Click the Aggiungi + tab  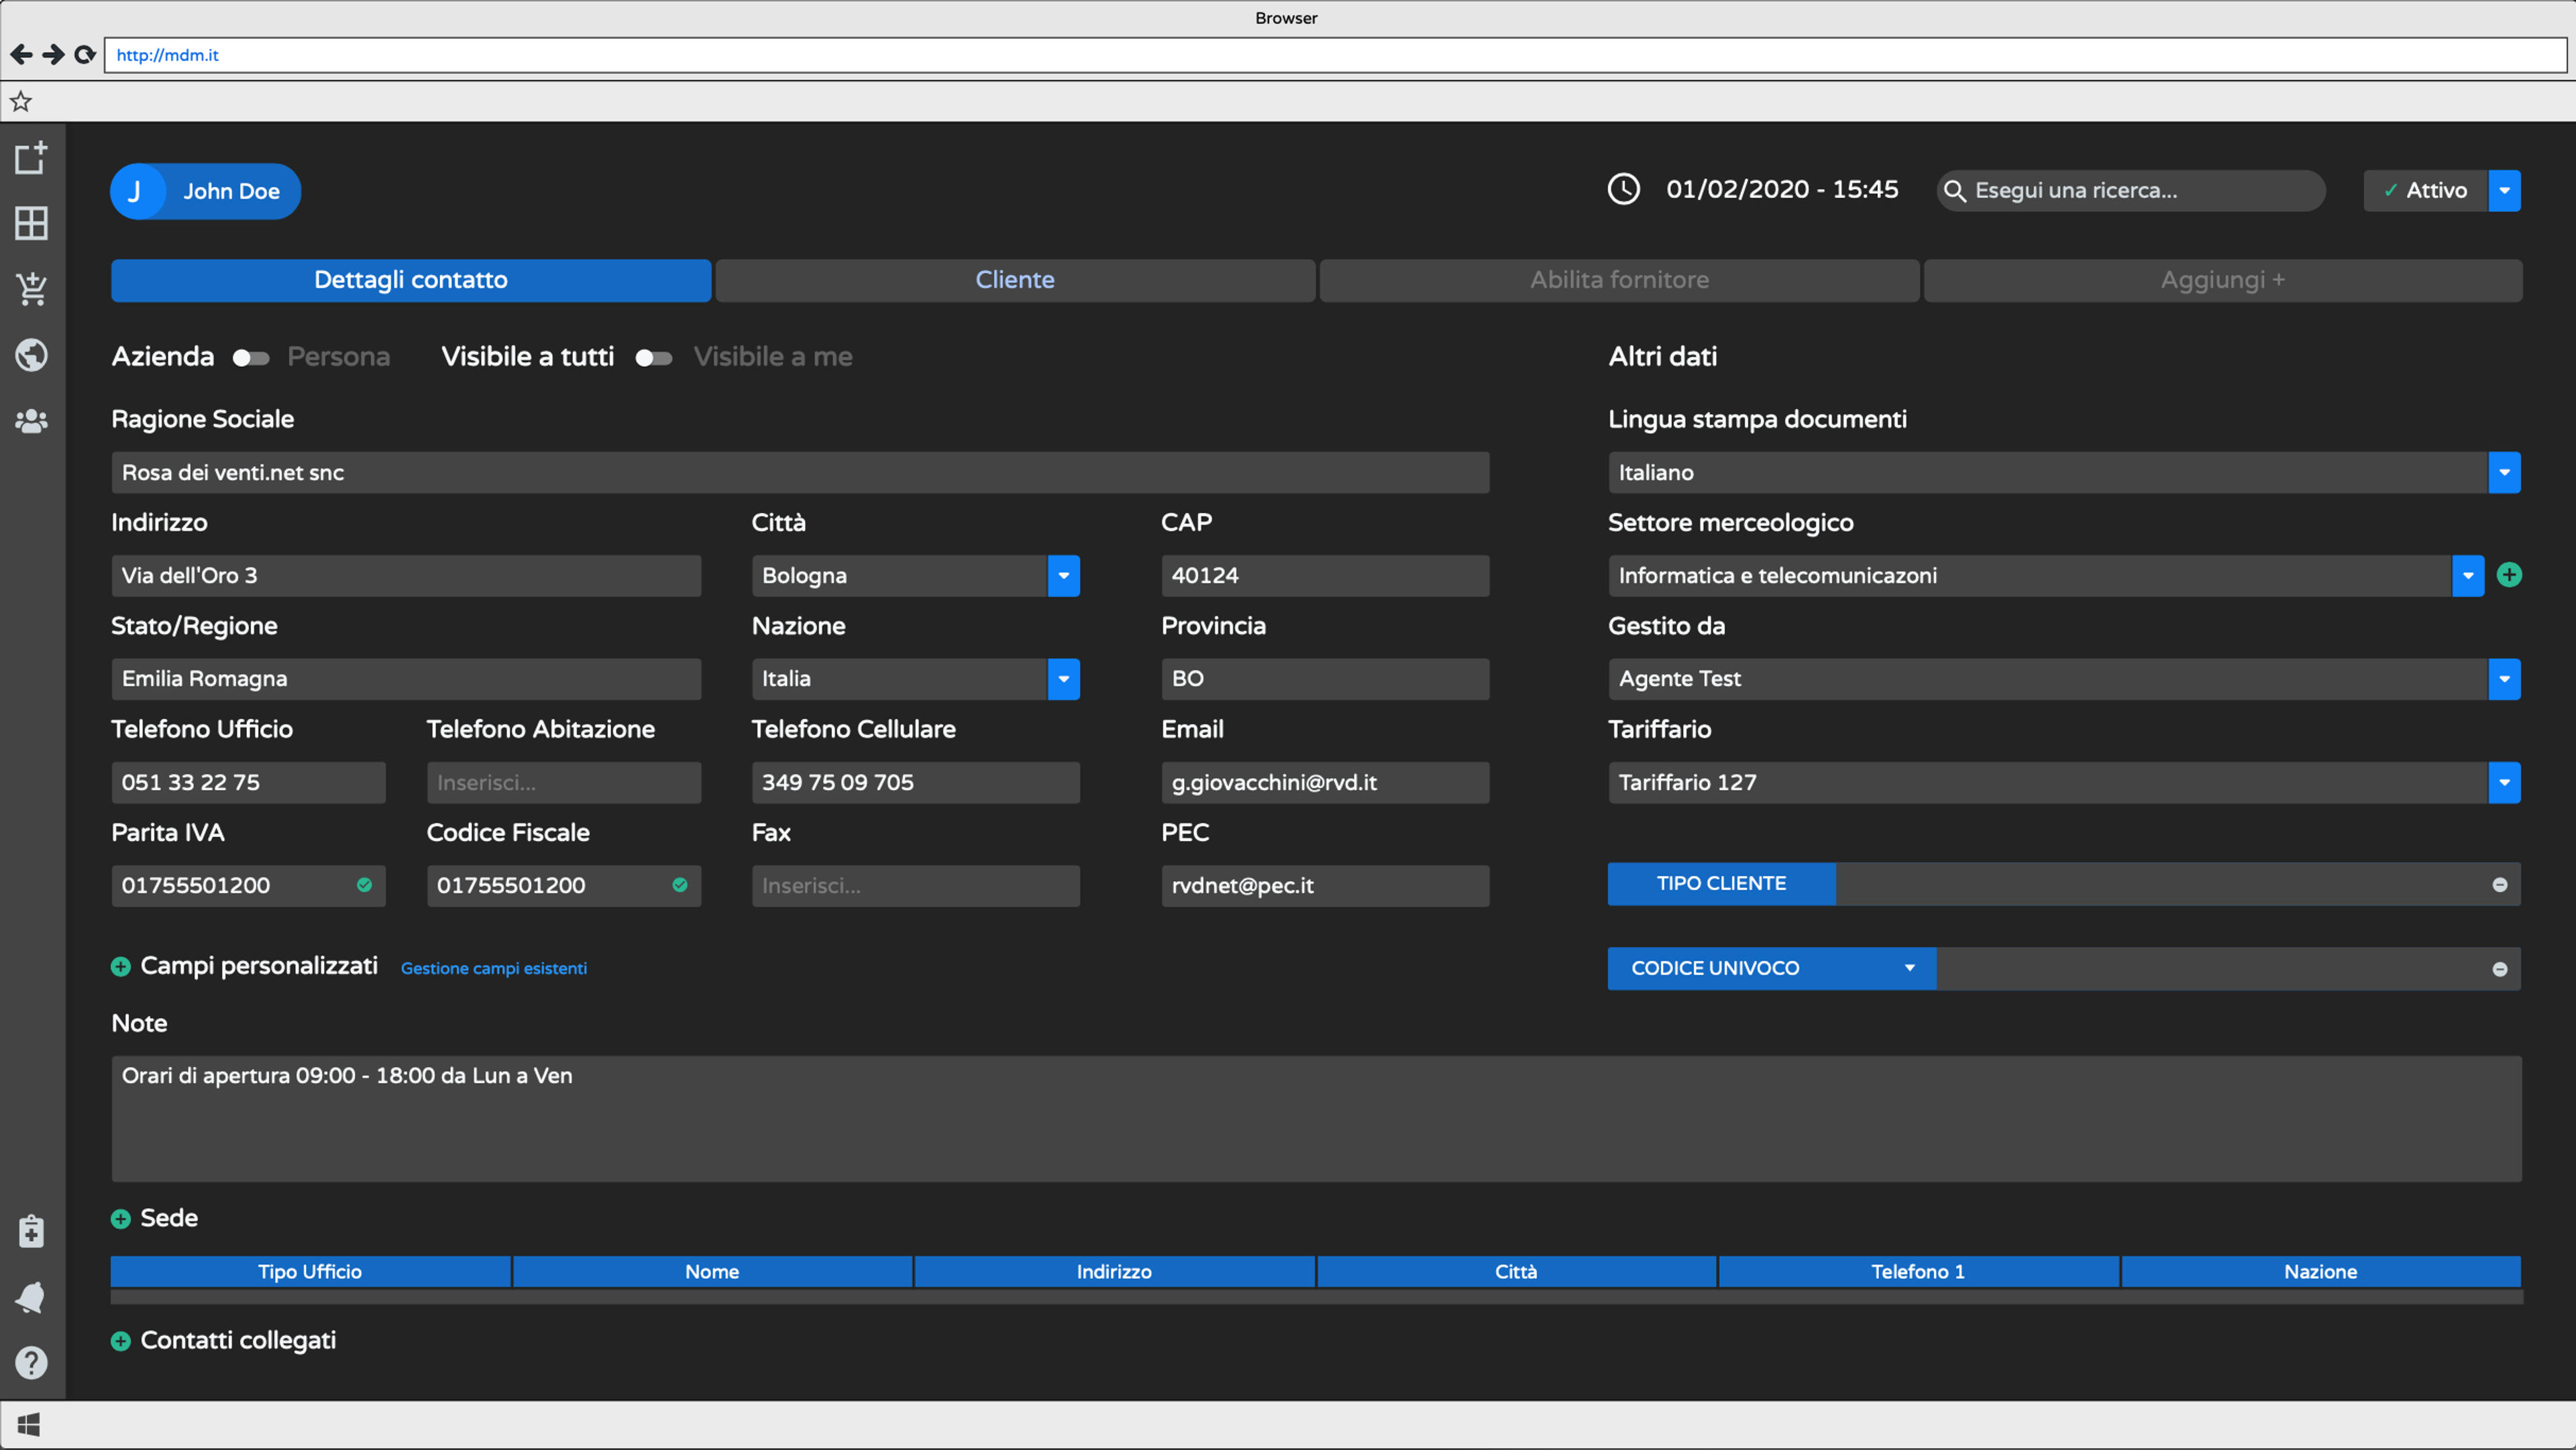click(x=2223, y=281)
